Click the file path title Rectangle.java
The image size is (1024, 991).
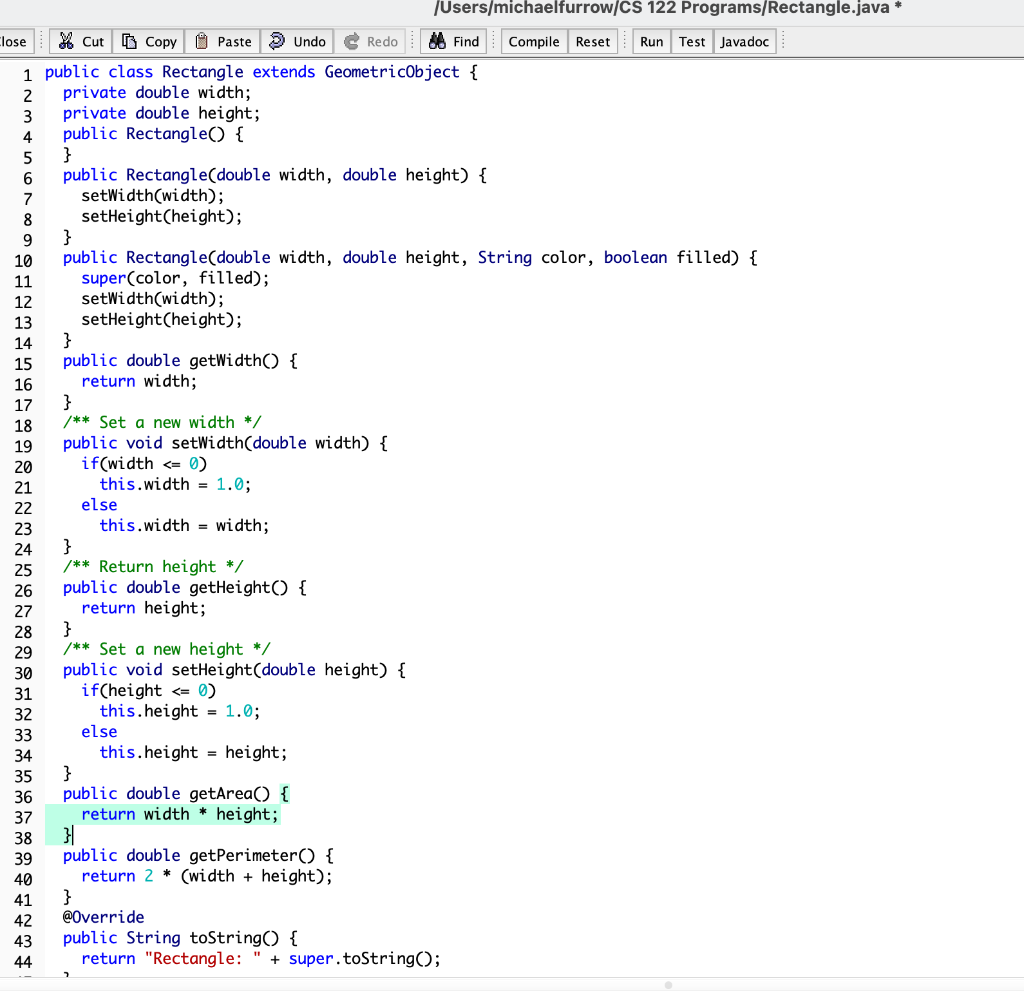[667, 8]
